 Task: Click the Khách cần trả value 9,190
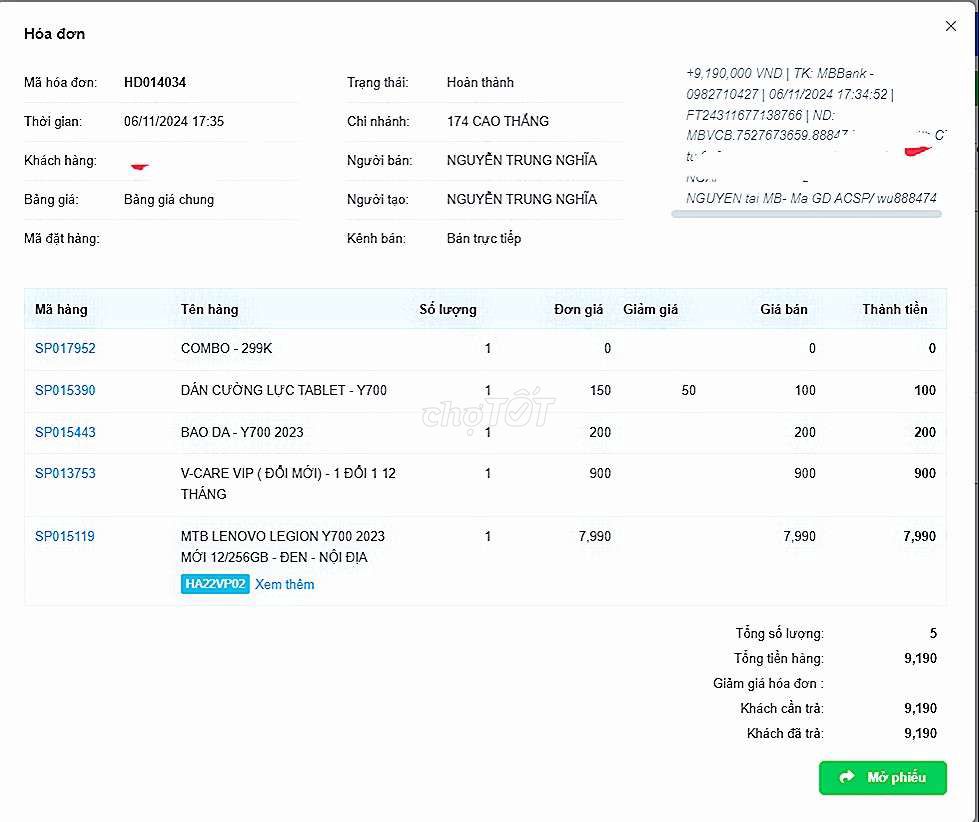pyautogui.click(x=920, y=708)
